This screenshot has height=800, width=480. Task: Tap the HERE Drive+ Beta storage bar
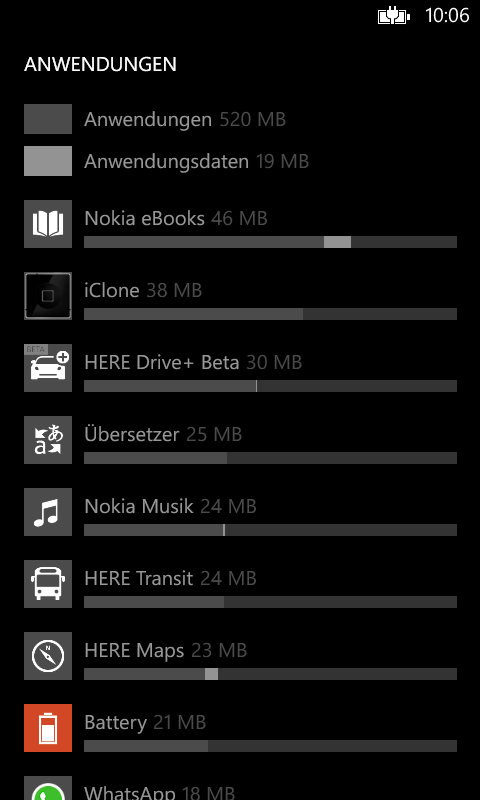click(270, 386)
